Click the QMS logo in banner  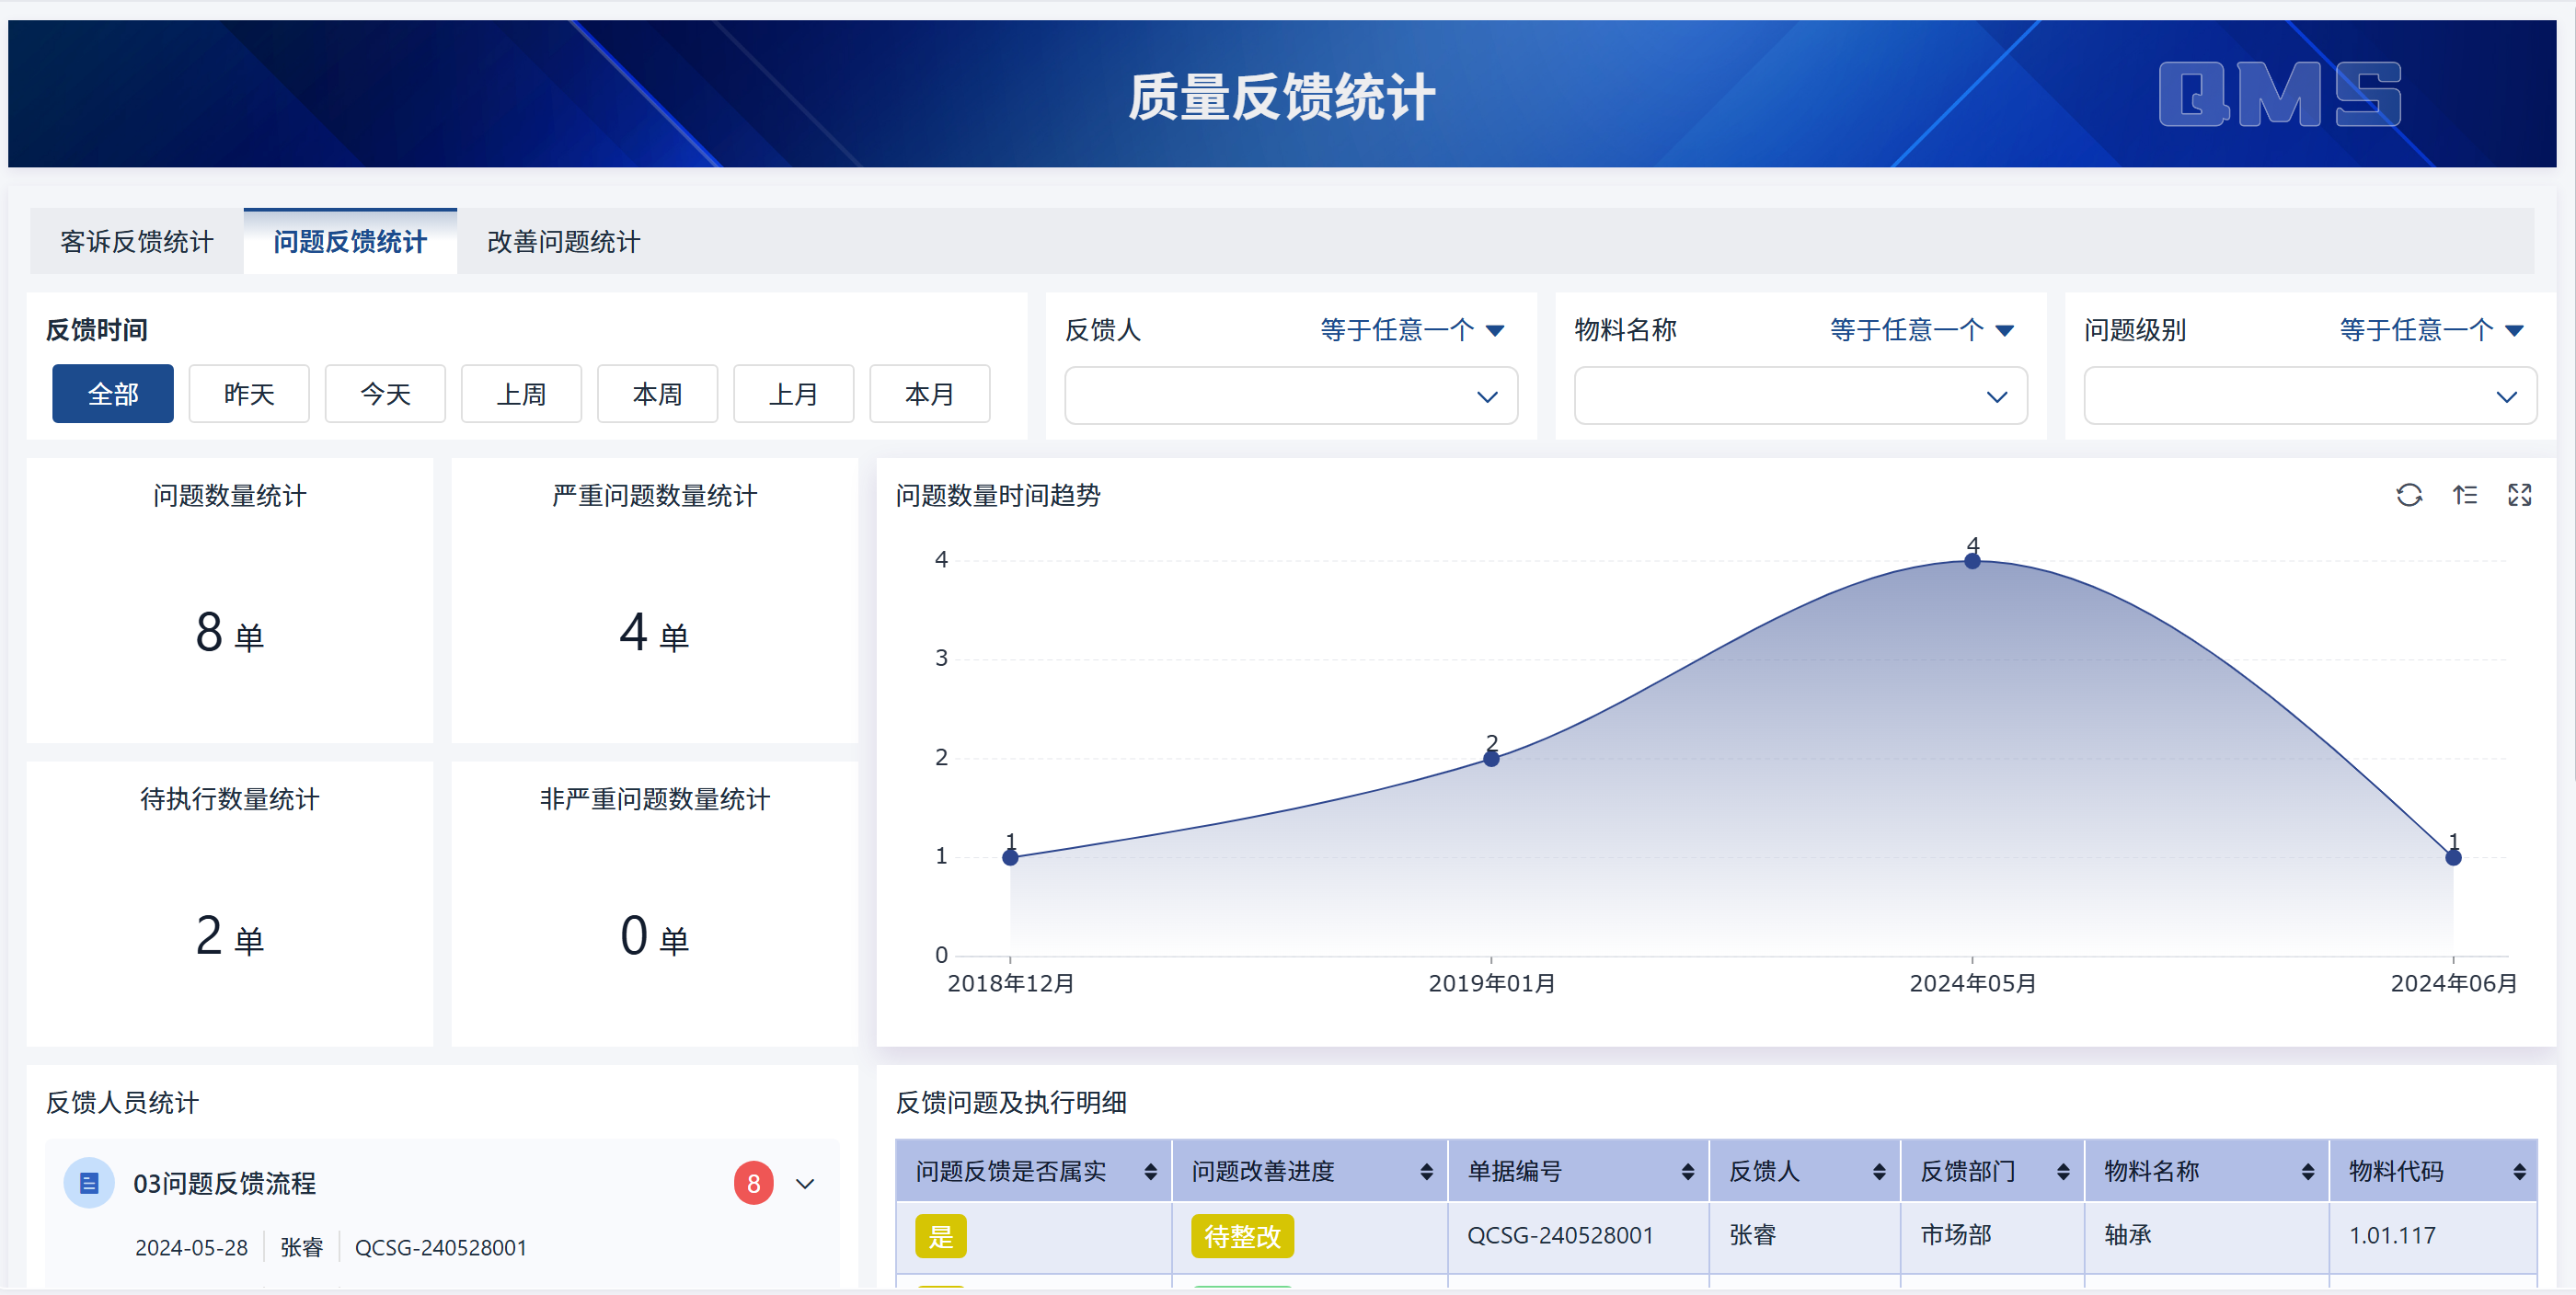[2279, 94]
